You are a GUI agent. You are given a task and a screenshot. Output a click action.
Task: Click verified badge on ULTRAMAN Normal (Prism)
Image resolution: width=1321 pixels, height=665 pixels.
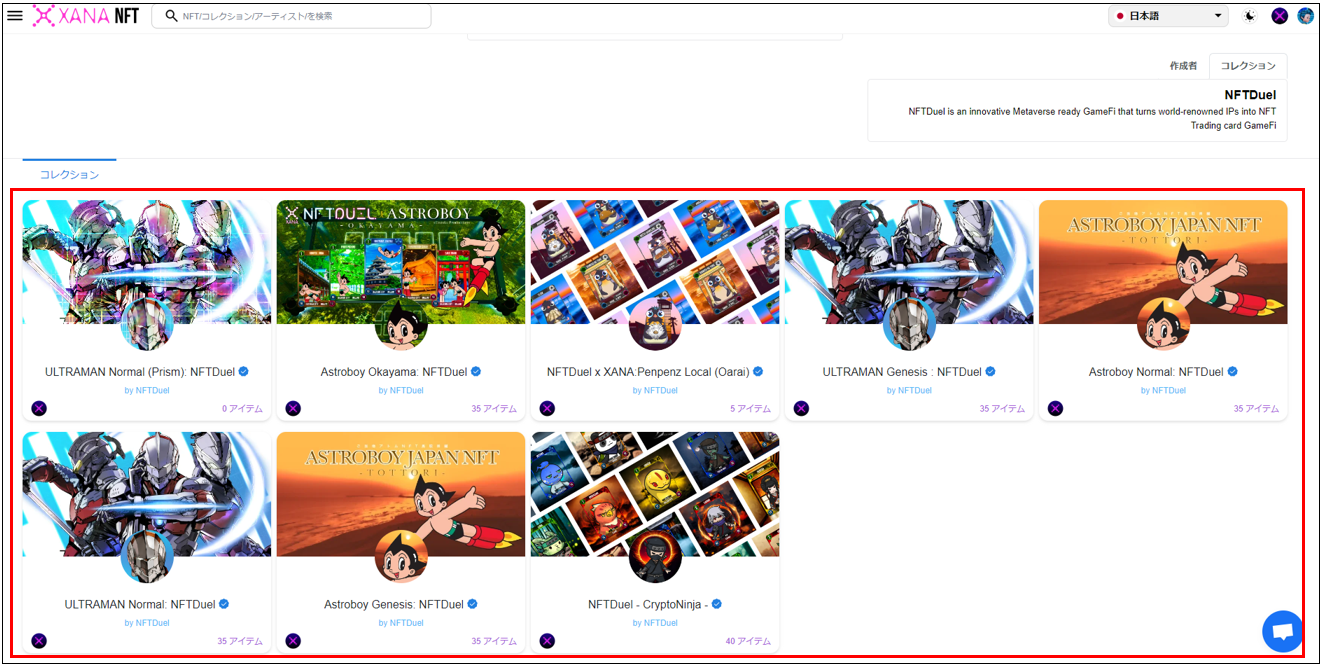click(244, 372)
